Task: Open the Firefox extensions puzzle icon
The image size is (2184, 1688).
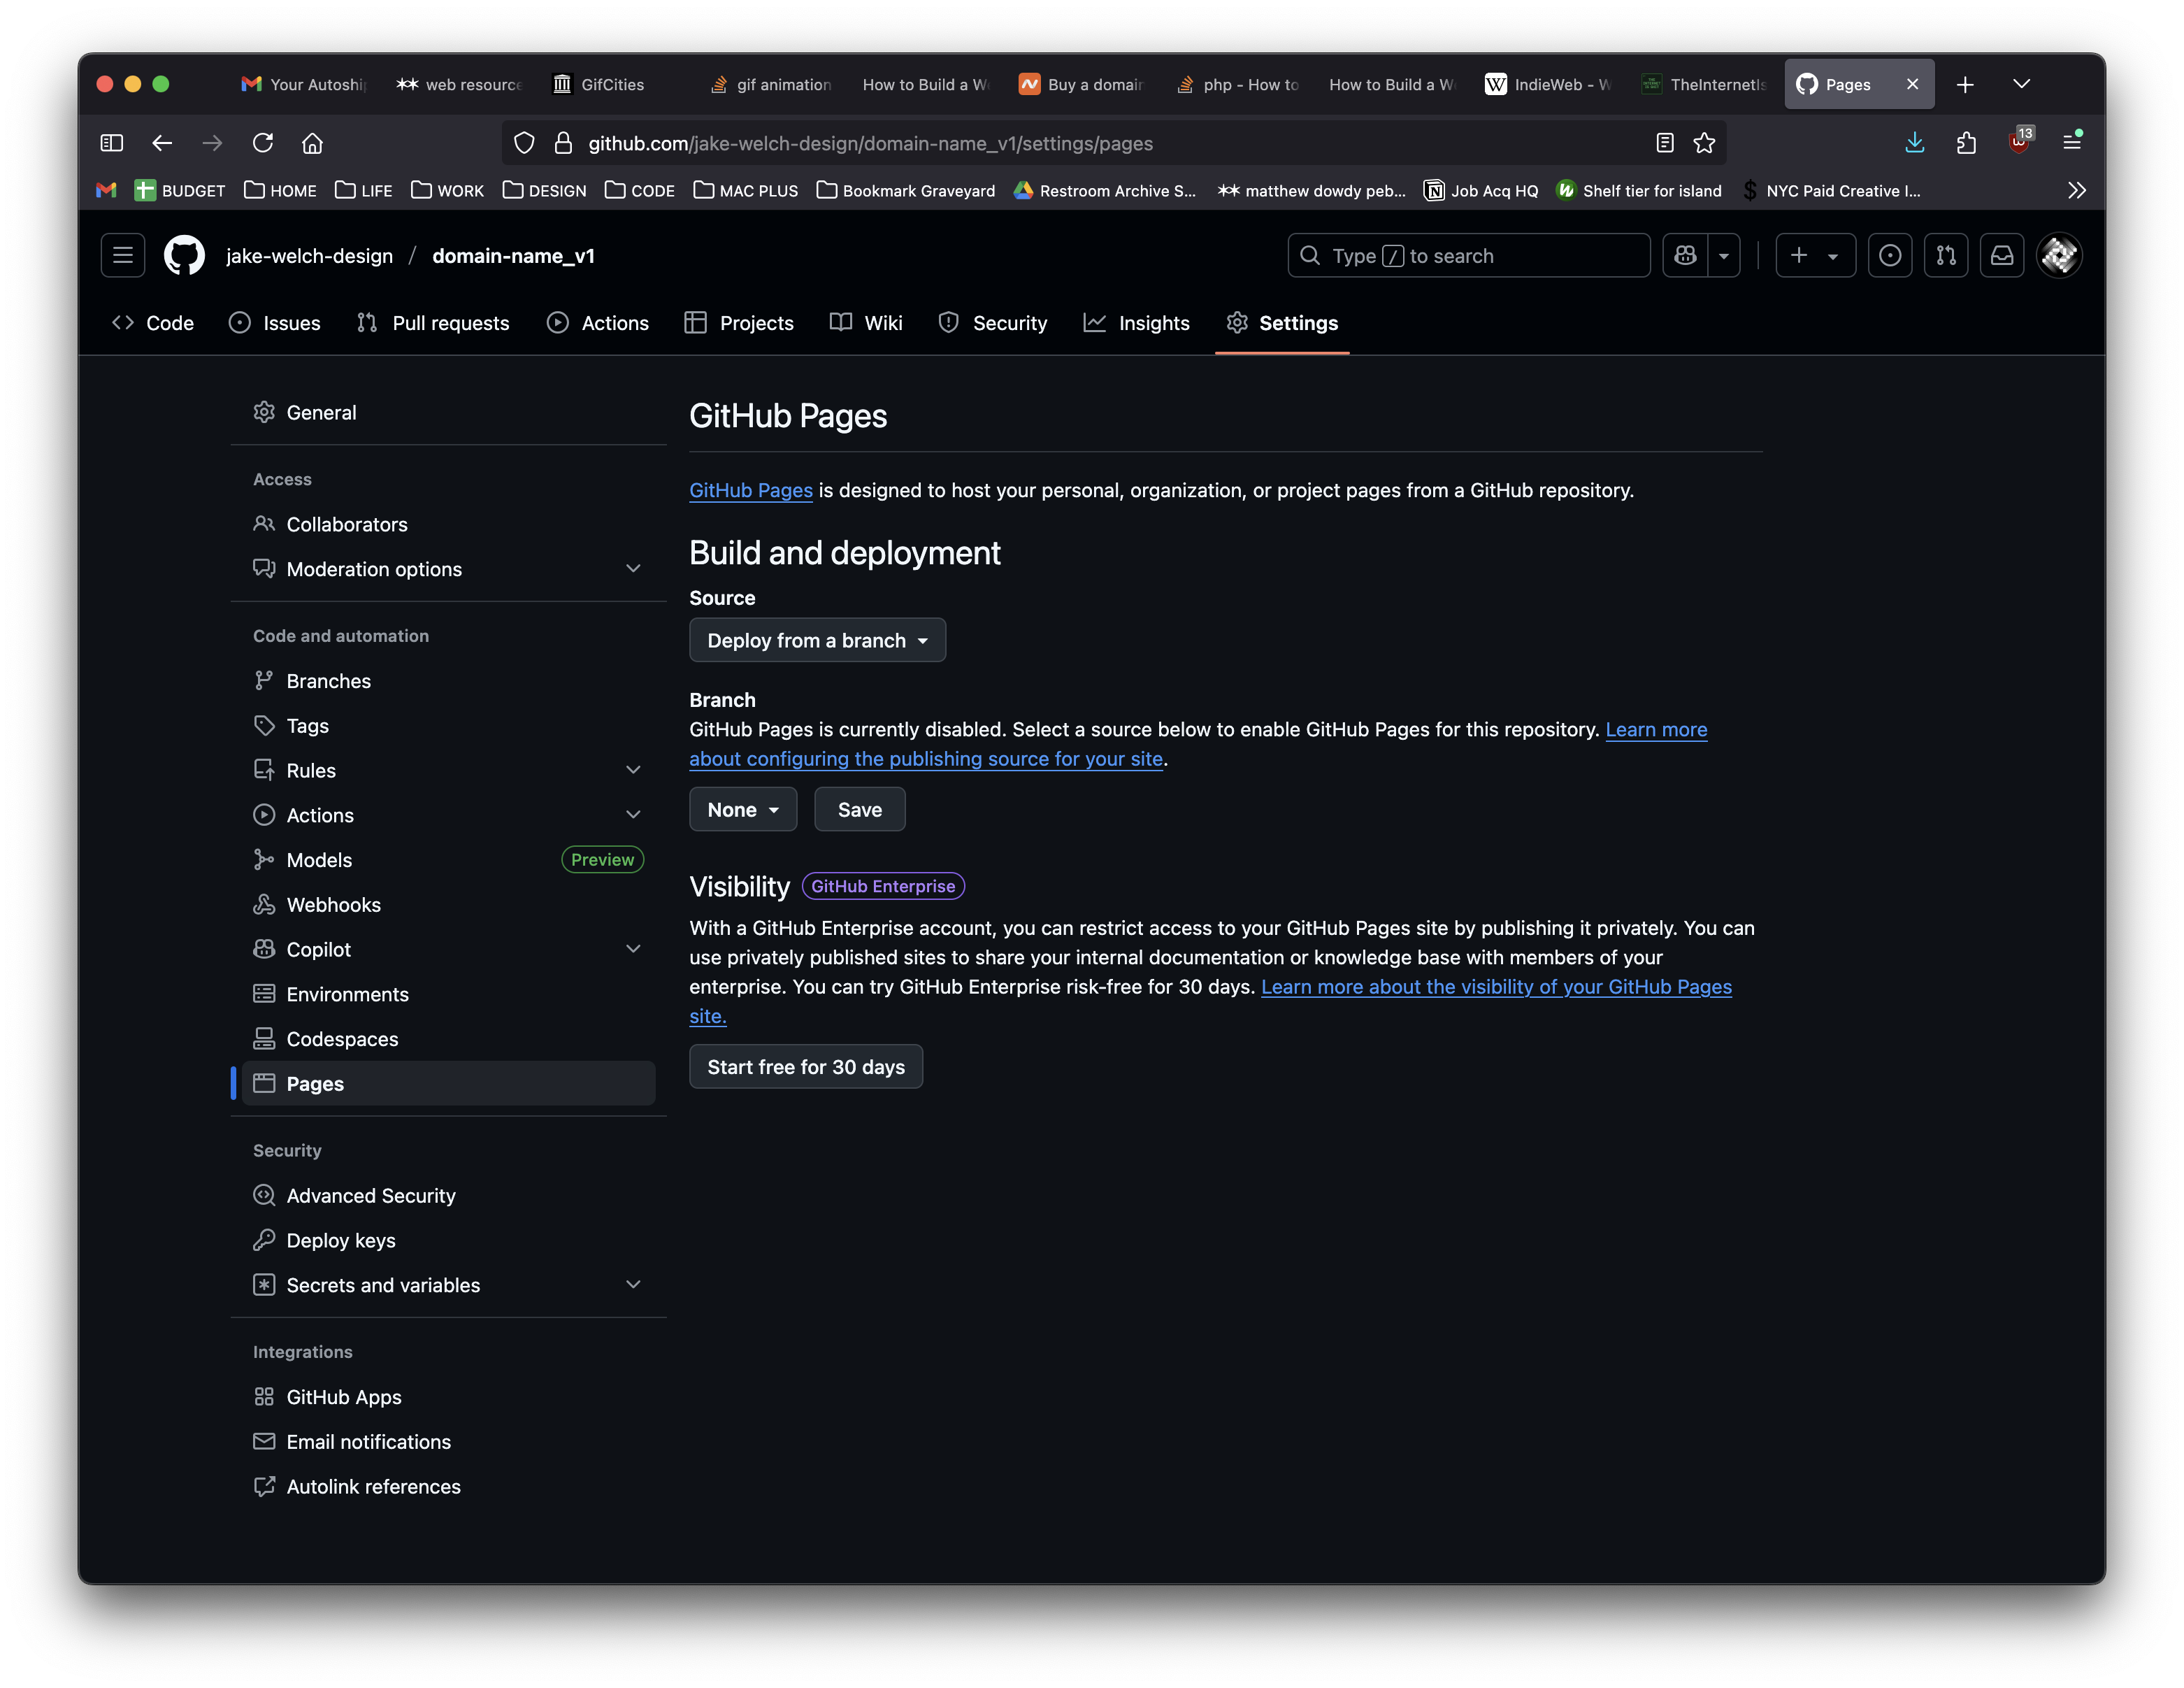Action: (1966, 143)
